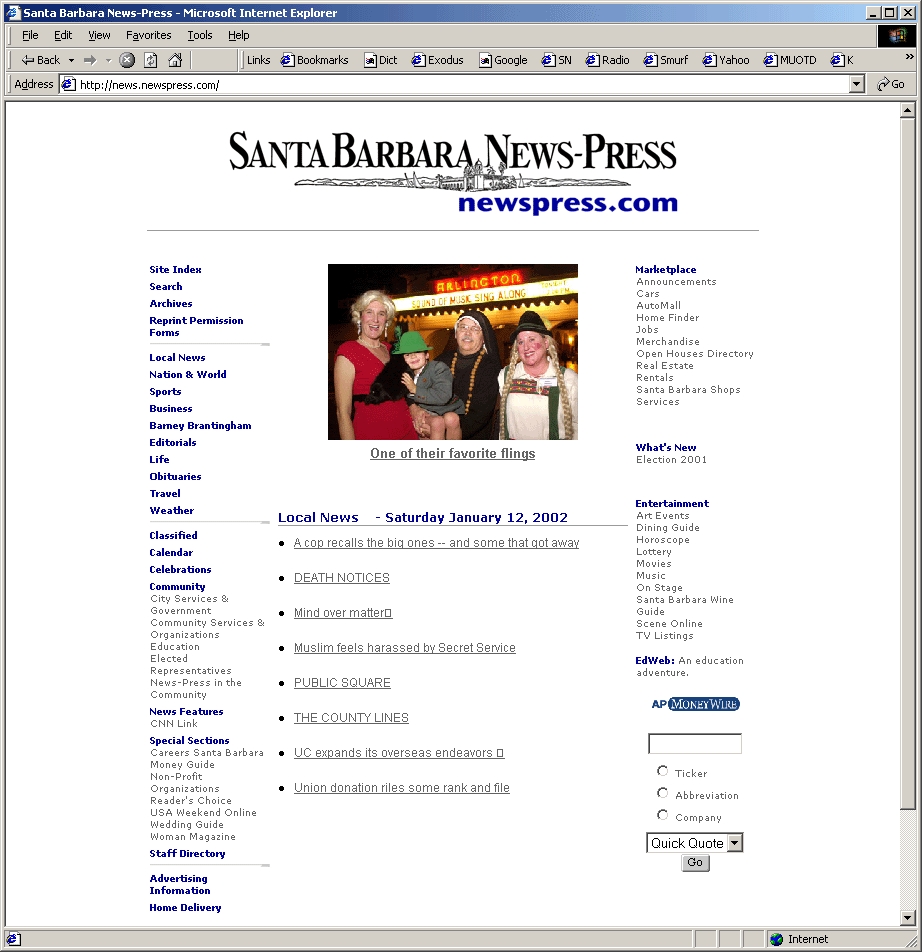922x952 pixels.
Task: Open the Yahoo links bar shortcut
Action: point(726,60)
